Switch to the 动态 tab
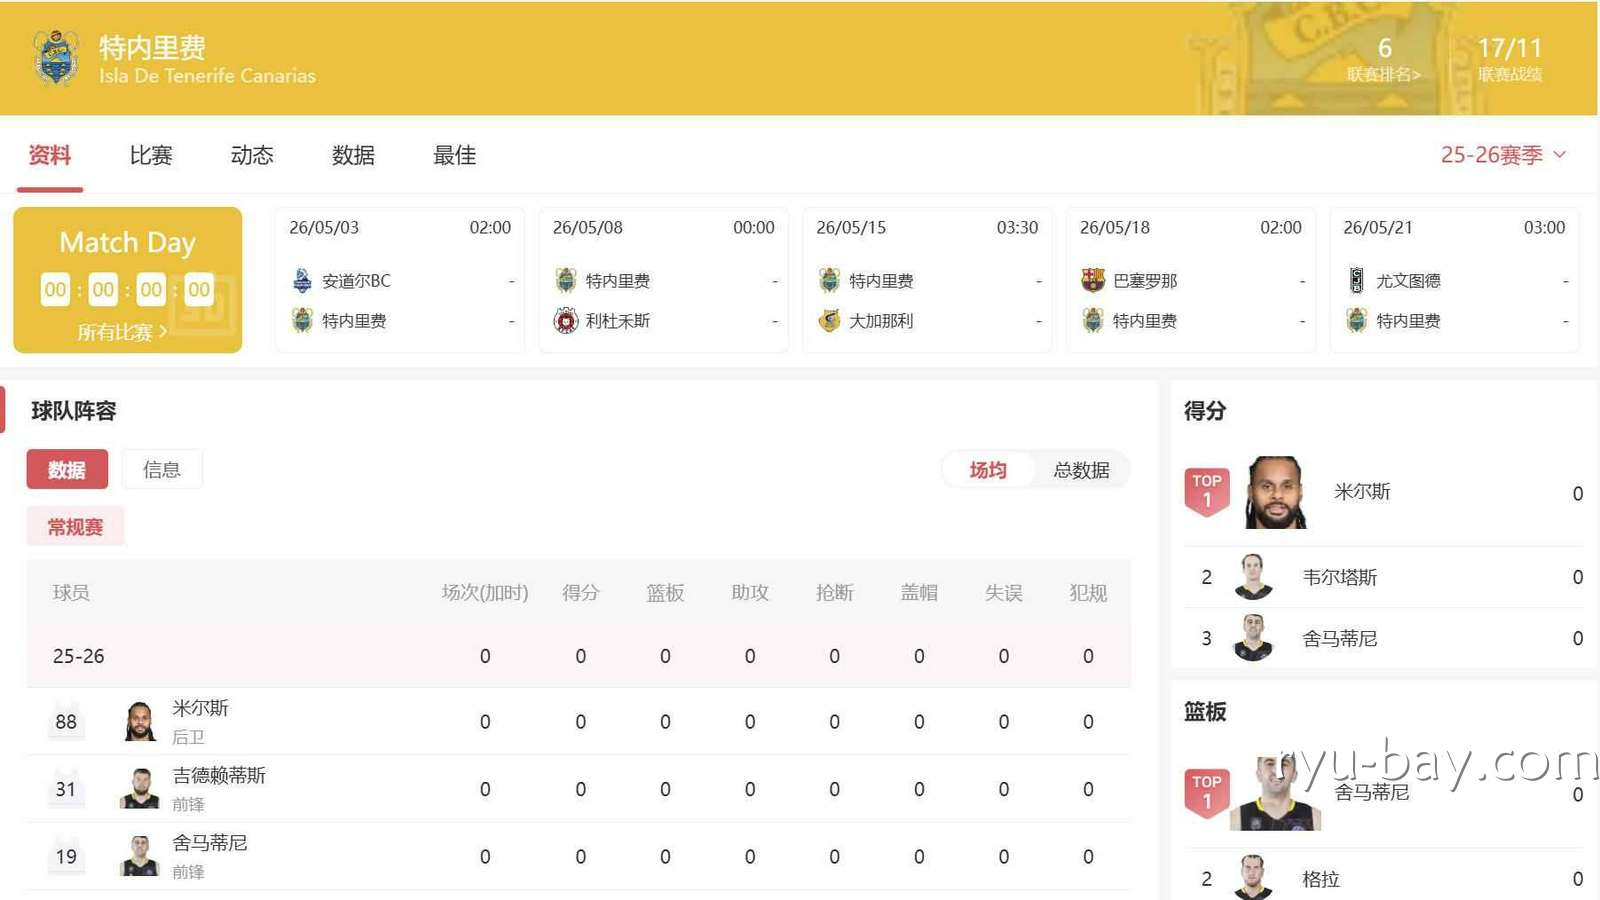Viewport: 1600px width, 900px height. click(x=252, y=155)
